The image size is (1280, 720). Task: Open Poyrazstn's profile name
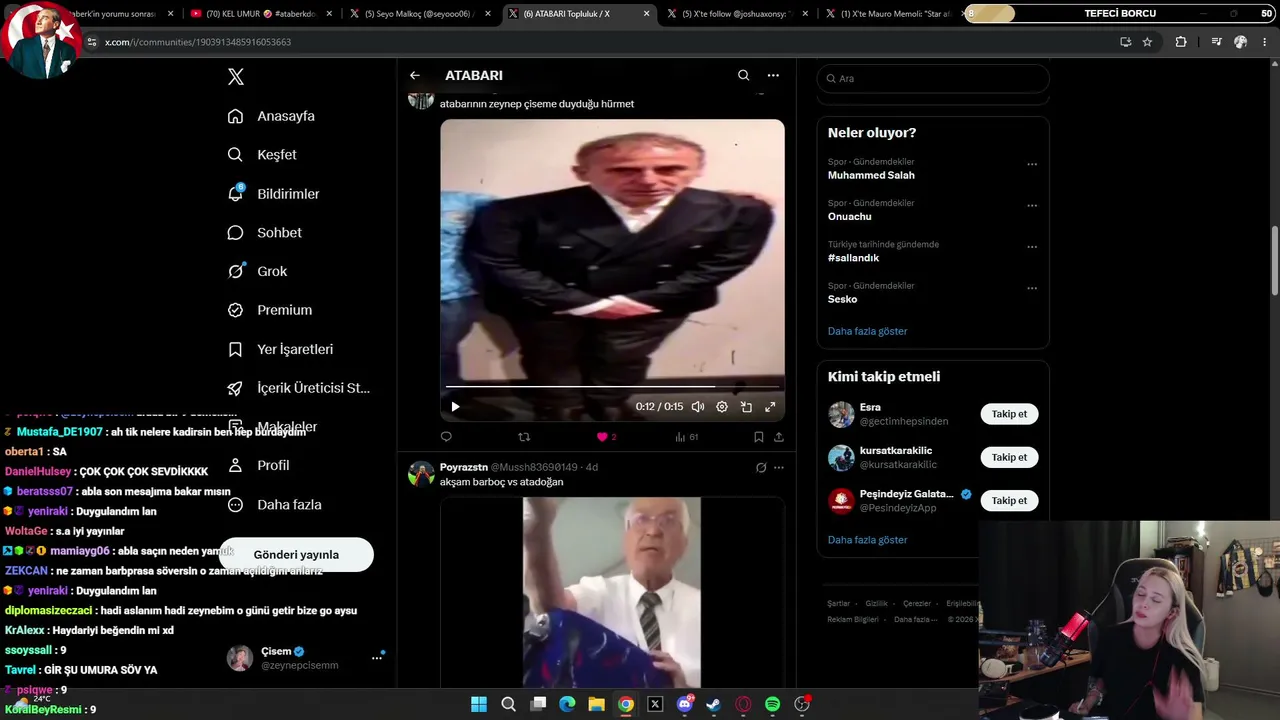pyautogui.click(x=464, y=467)
